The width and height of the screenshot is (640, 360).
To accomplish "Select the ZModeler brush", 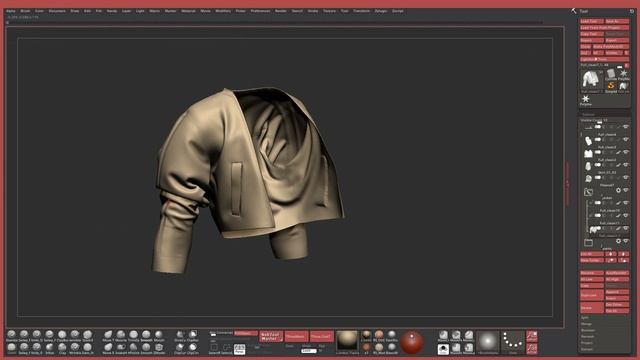I will tap(159, 348).
